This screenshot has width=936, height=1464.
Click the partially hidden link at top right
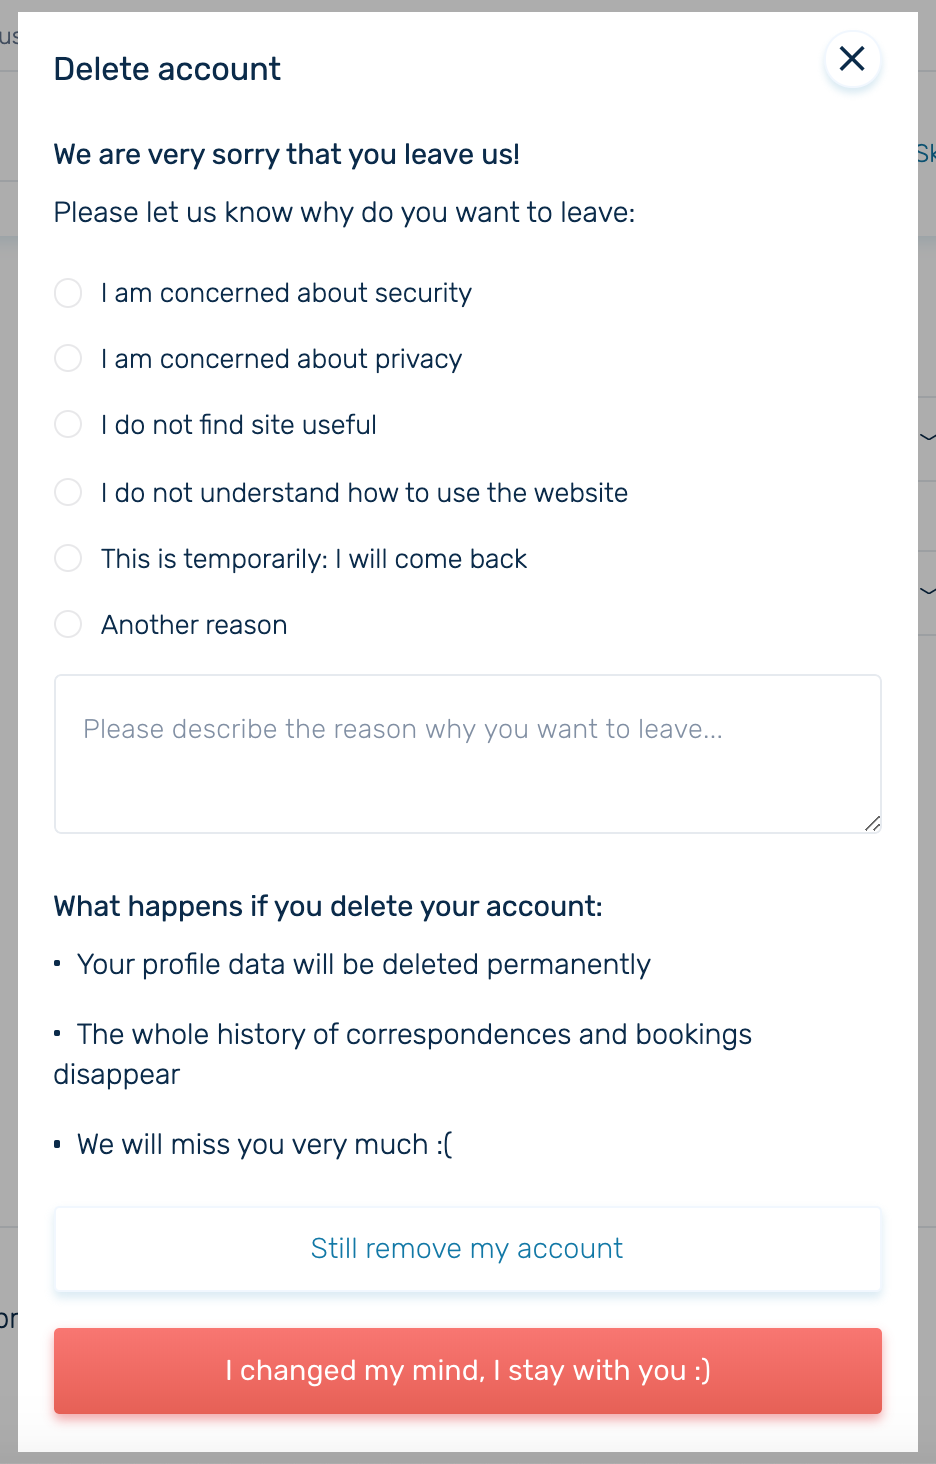pos(926,153)
